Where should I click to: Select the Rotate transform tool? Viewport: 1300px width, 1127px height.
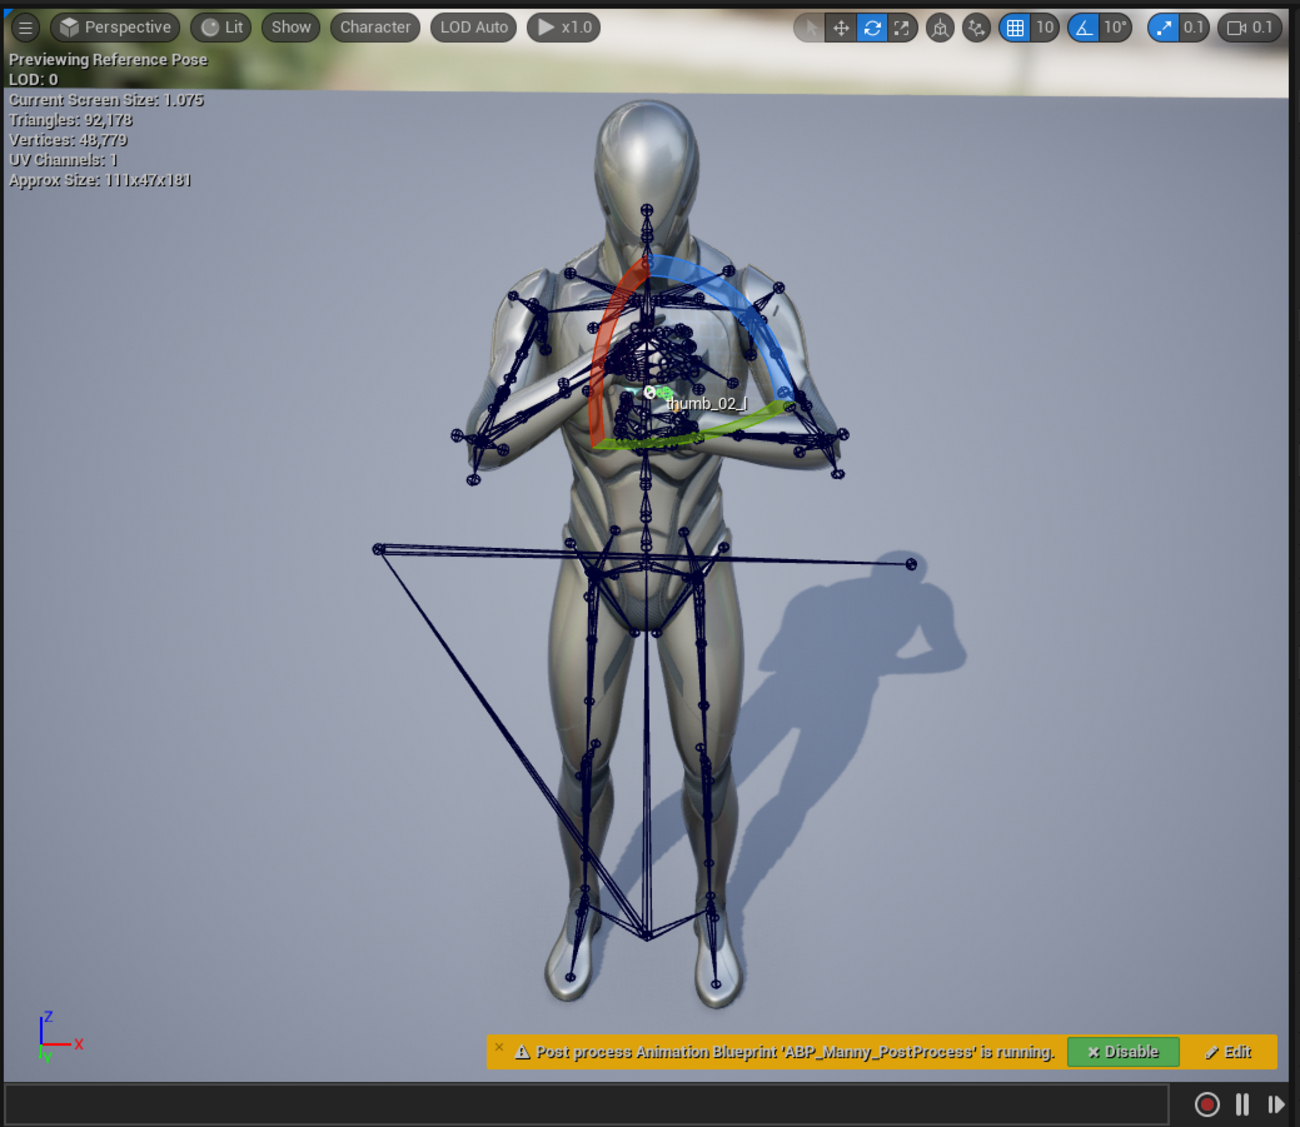coord(872,28)
